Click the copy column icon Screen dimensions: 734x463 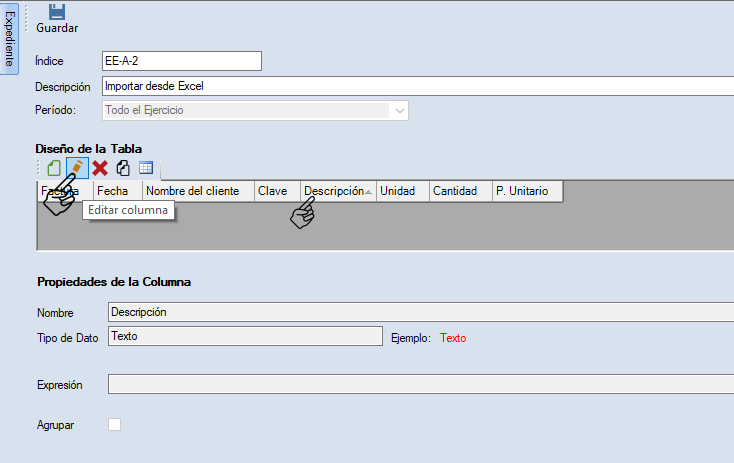click(x=123, y=168)
